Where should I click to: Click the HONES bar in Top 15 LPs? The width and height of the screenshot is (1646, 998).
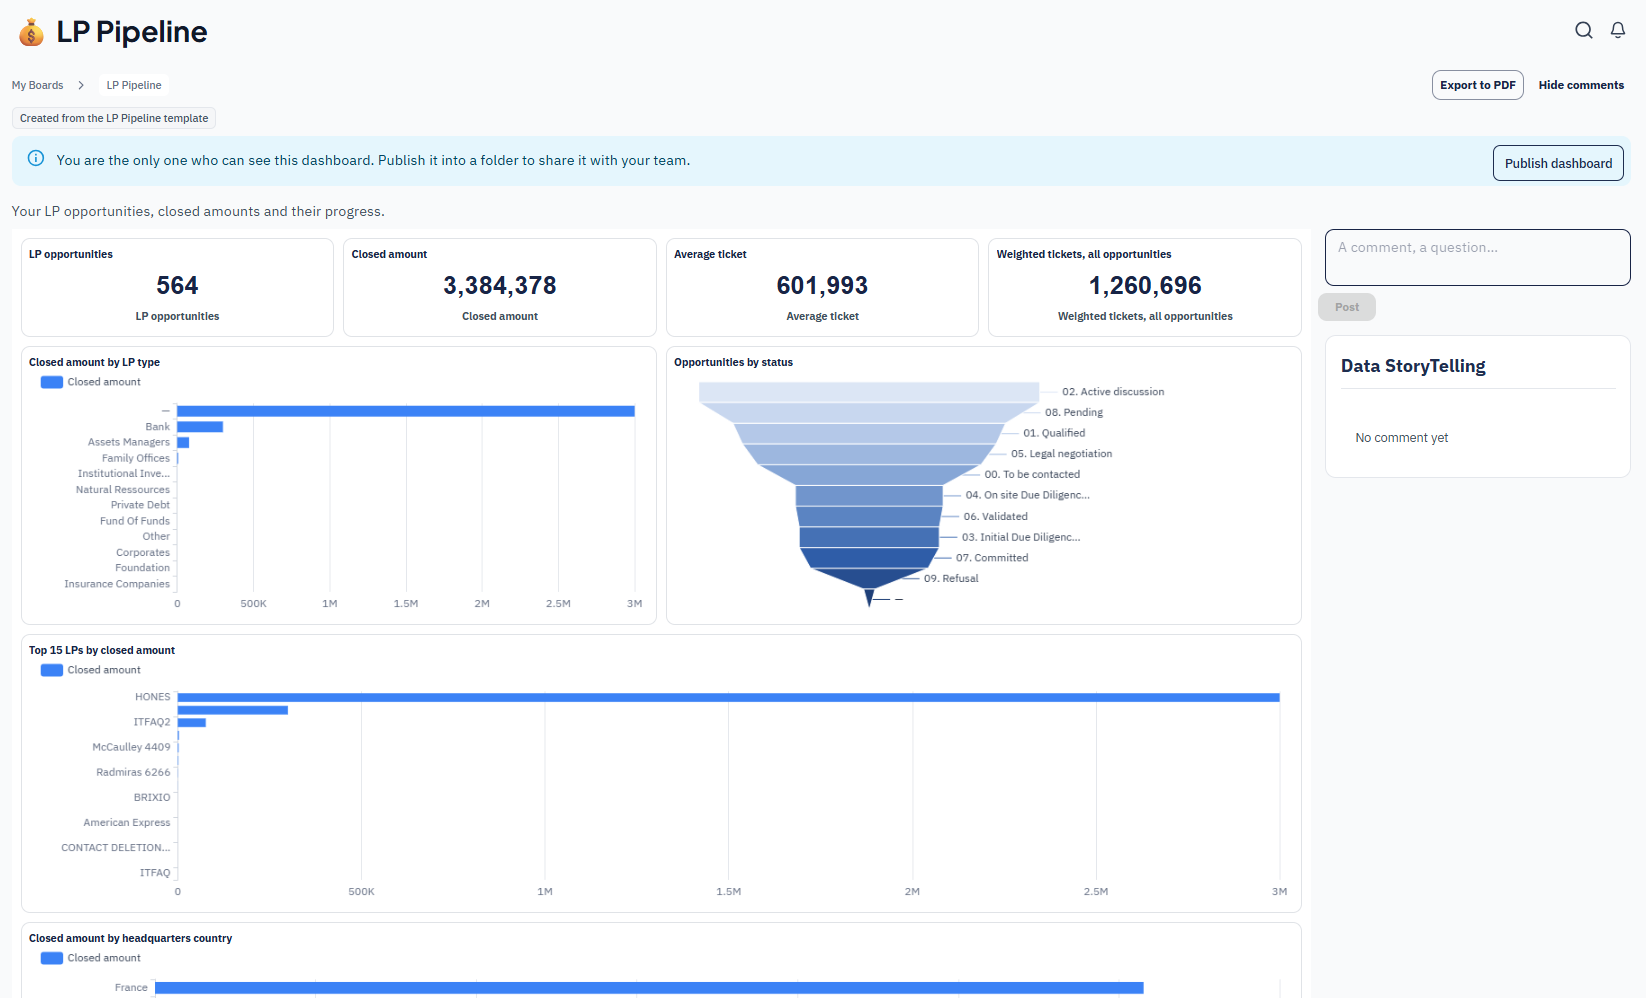point(728,697)
